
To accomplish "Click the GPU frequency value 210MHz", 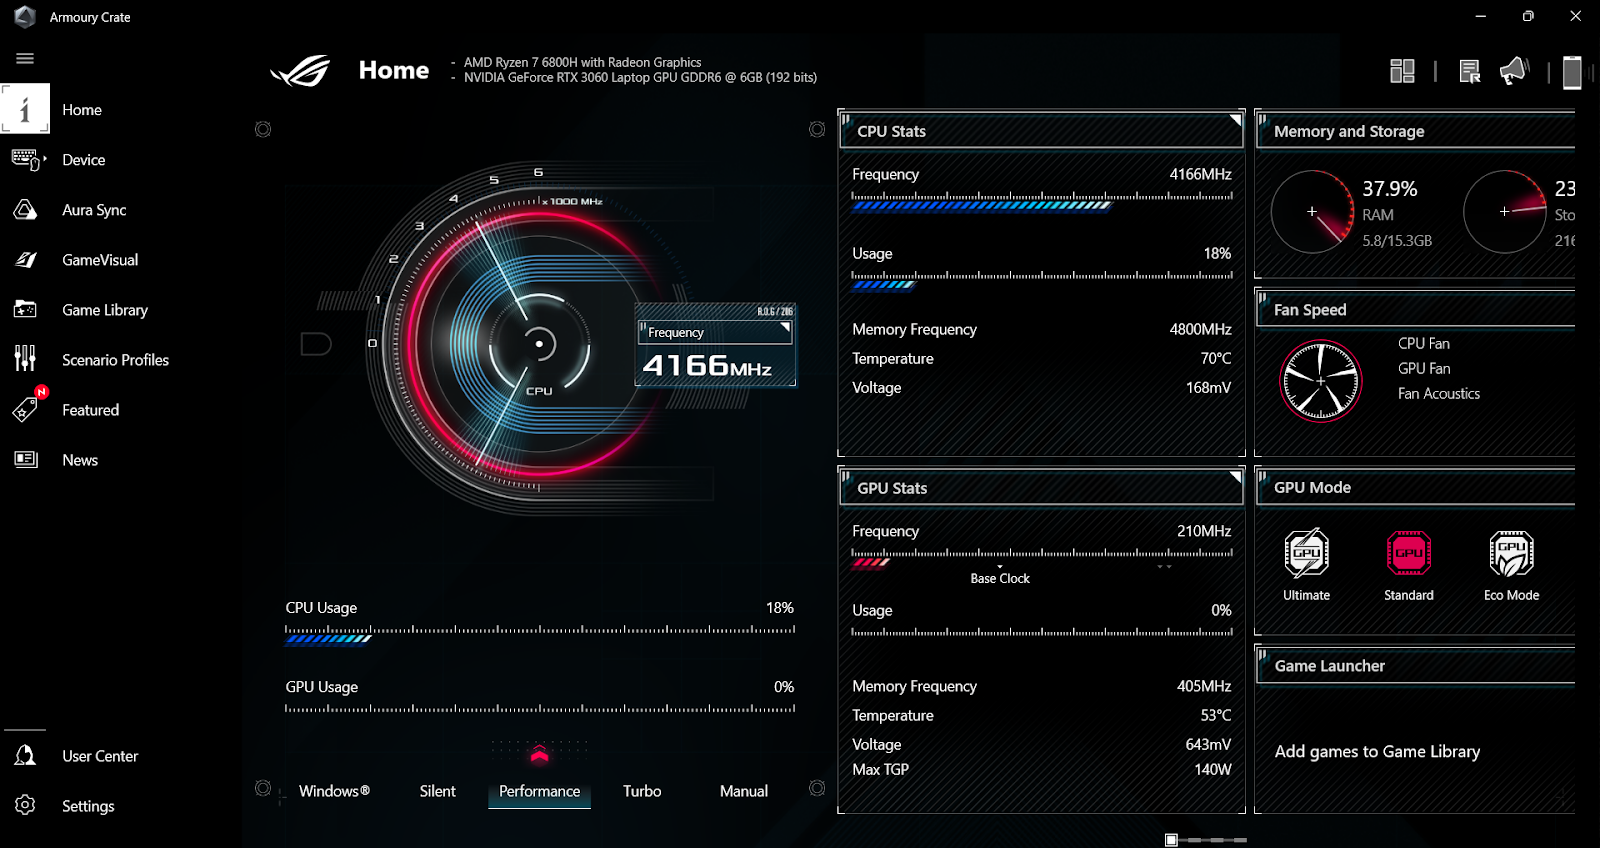I will pyautogui.click(x=1204, y=531).
